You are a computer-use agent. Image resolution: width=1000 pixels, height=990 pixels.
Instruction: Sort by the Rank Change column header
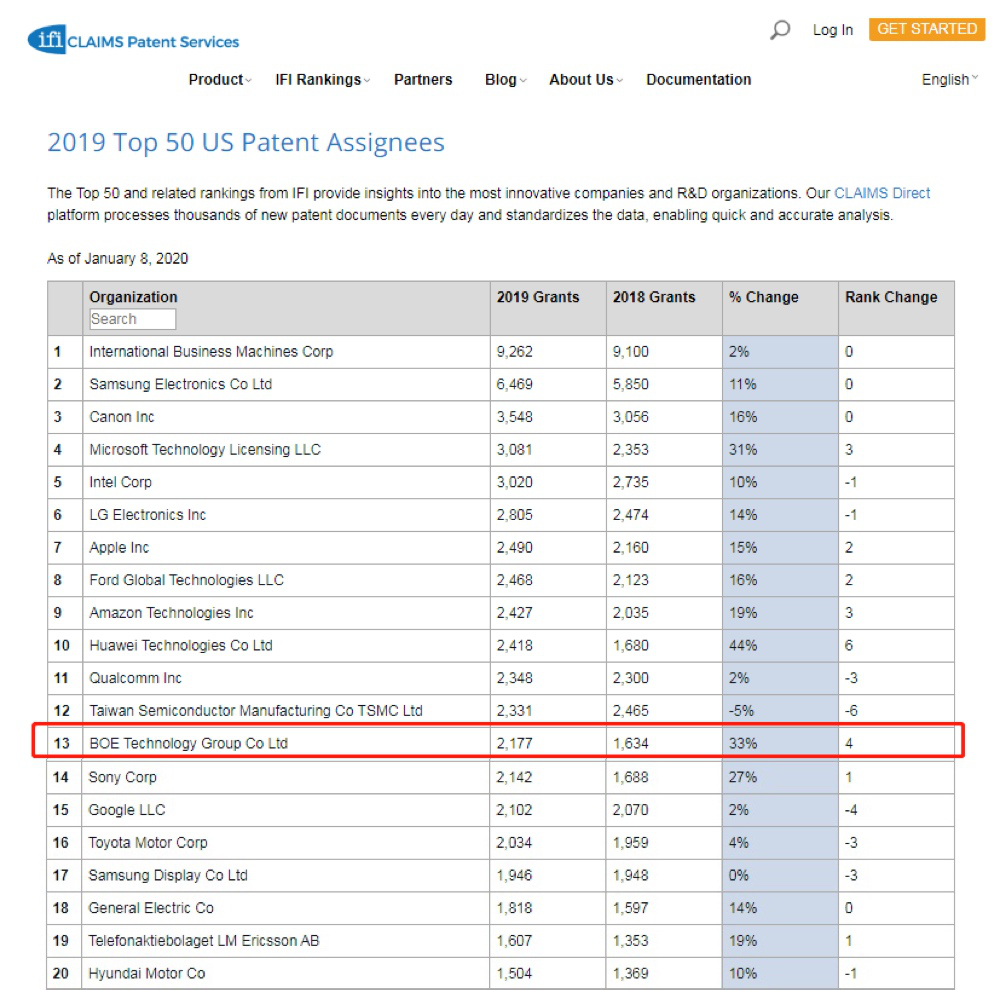point(890,297)
